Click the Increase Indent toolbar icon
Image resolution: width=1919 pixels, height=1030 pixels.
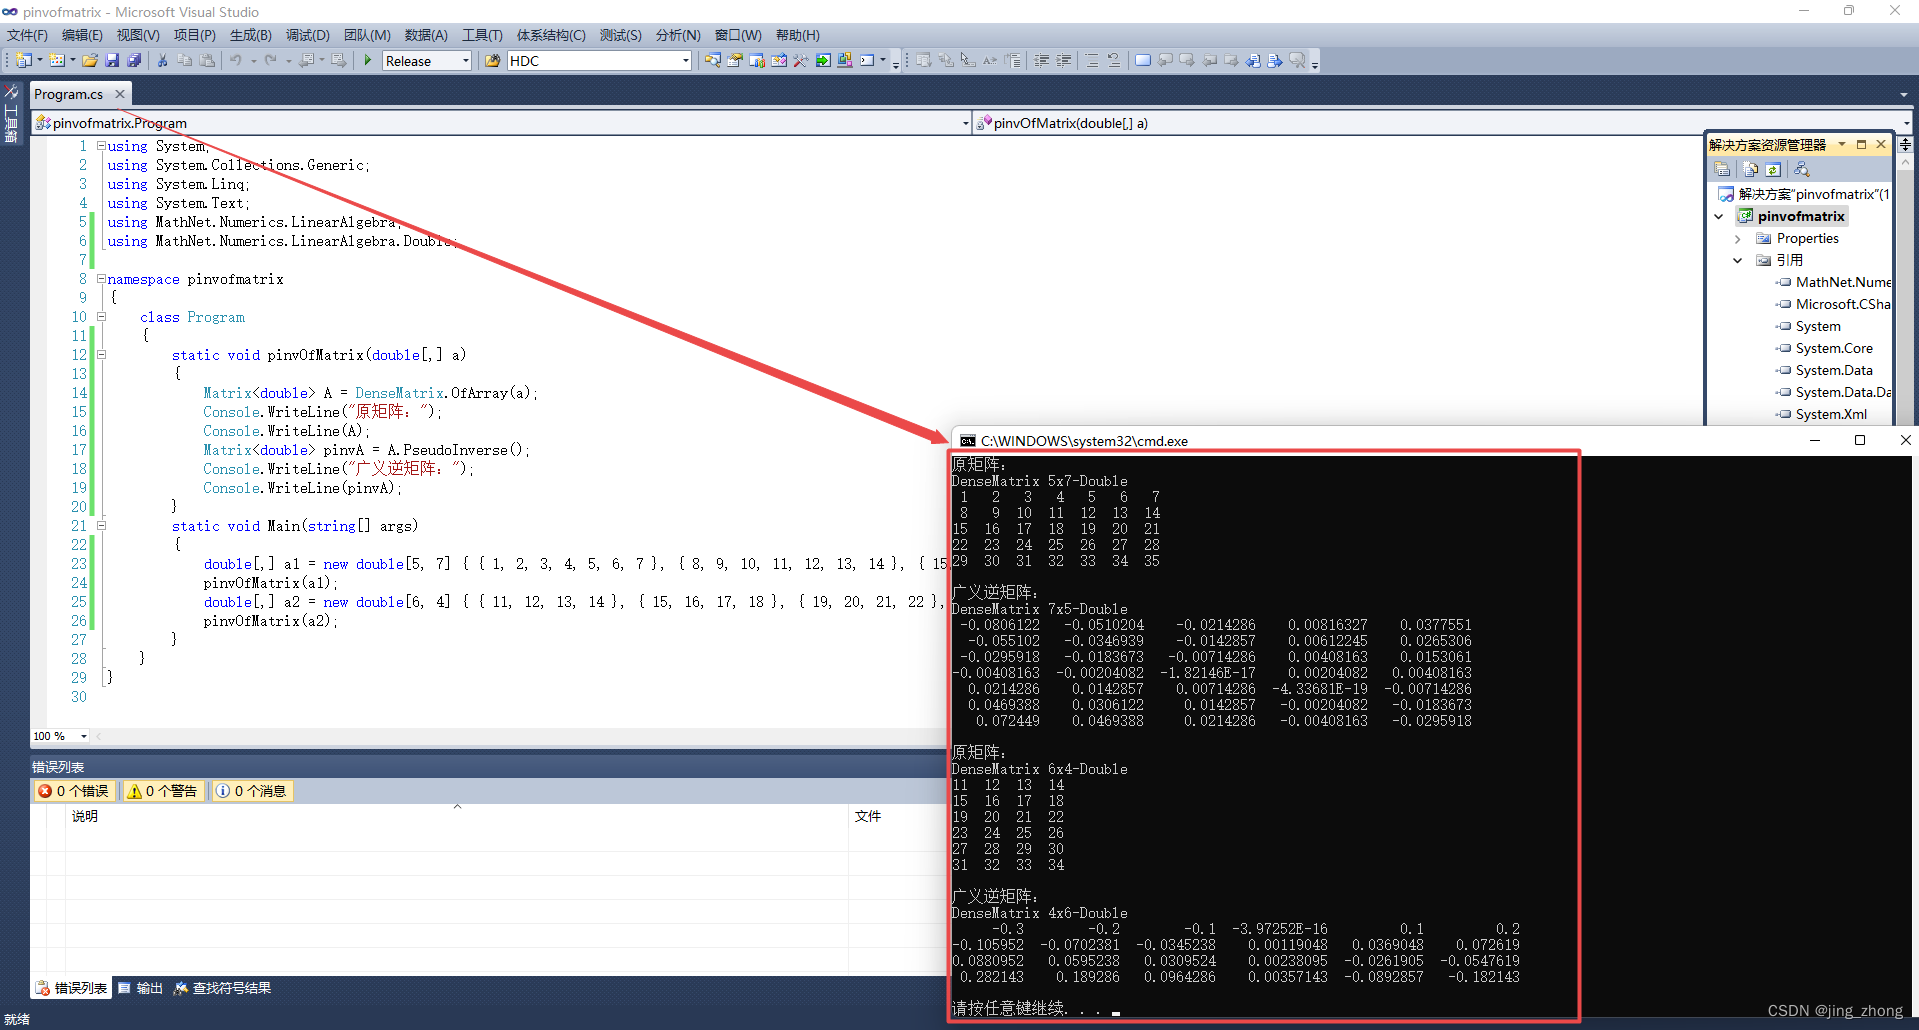pyautogui.click(x=1063, y=61)
